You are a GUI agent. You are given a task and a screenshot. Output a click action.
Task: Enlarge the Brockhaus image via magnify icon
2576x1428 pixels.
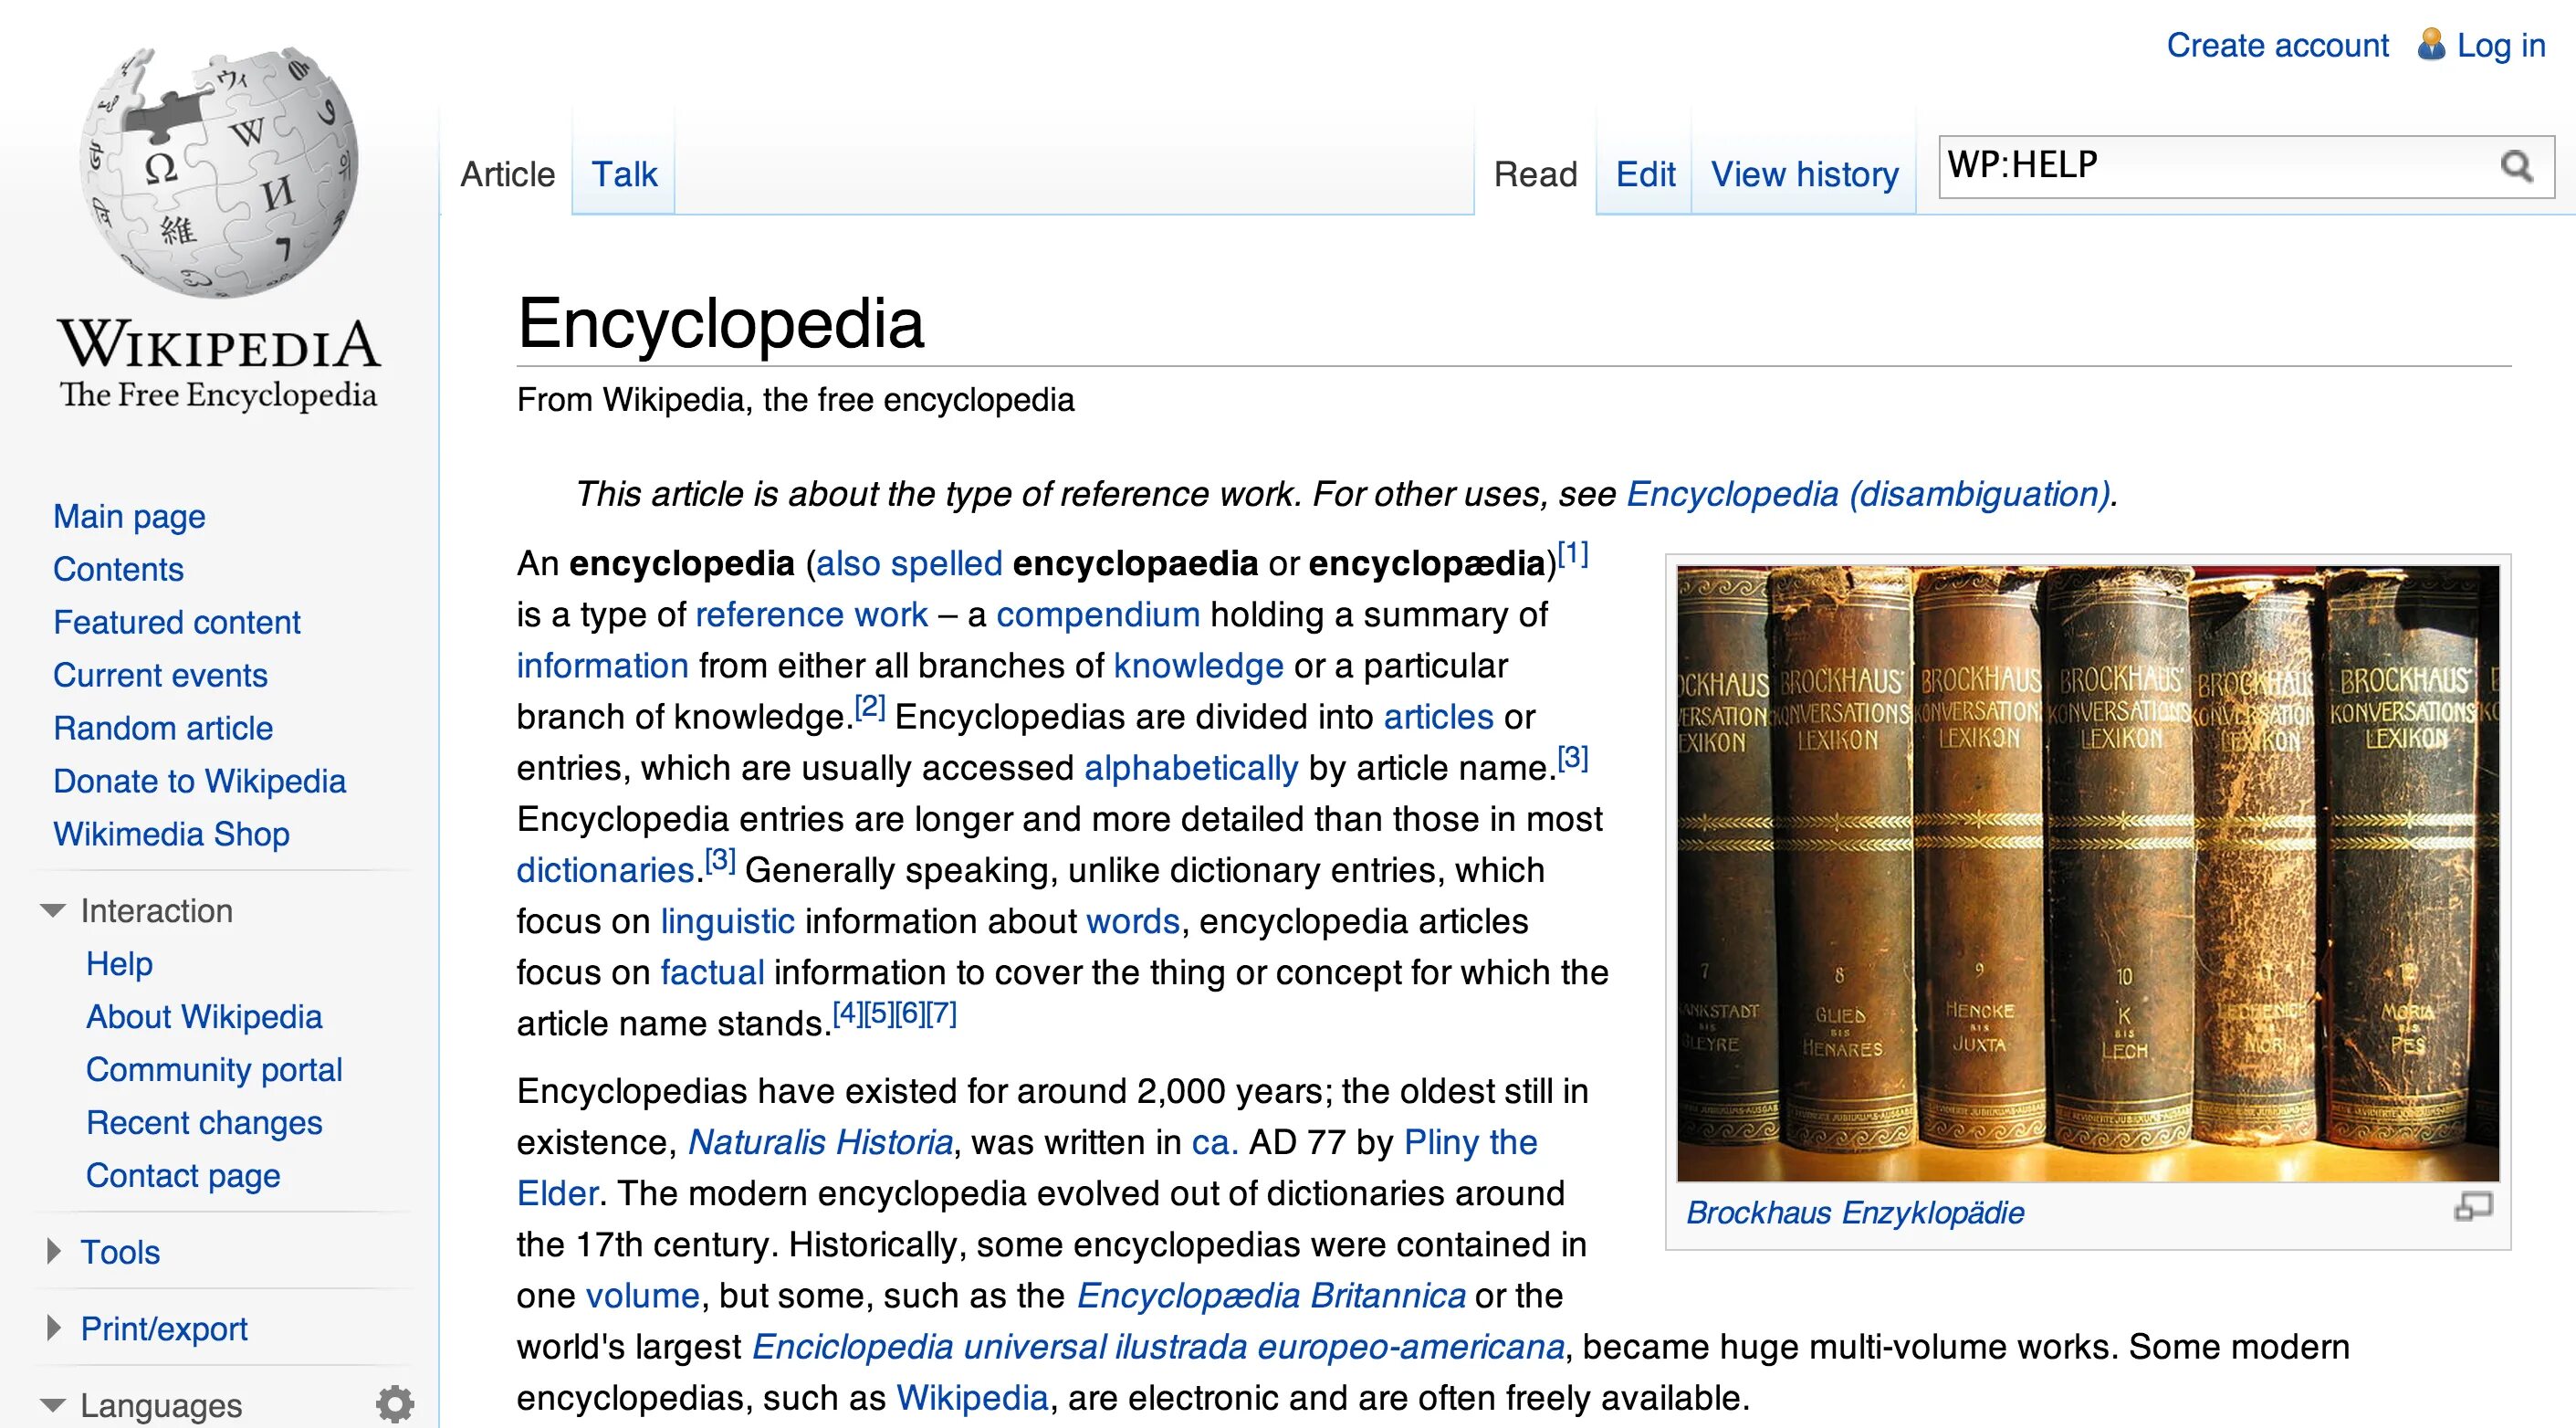tap(2473, 1208)
